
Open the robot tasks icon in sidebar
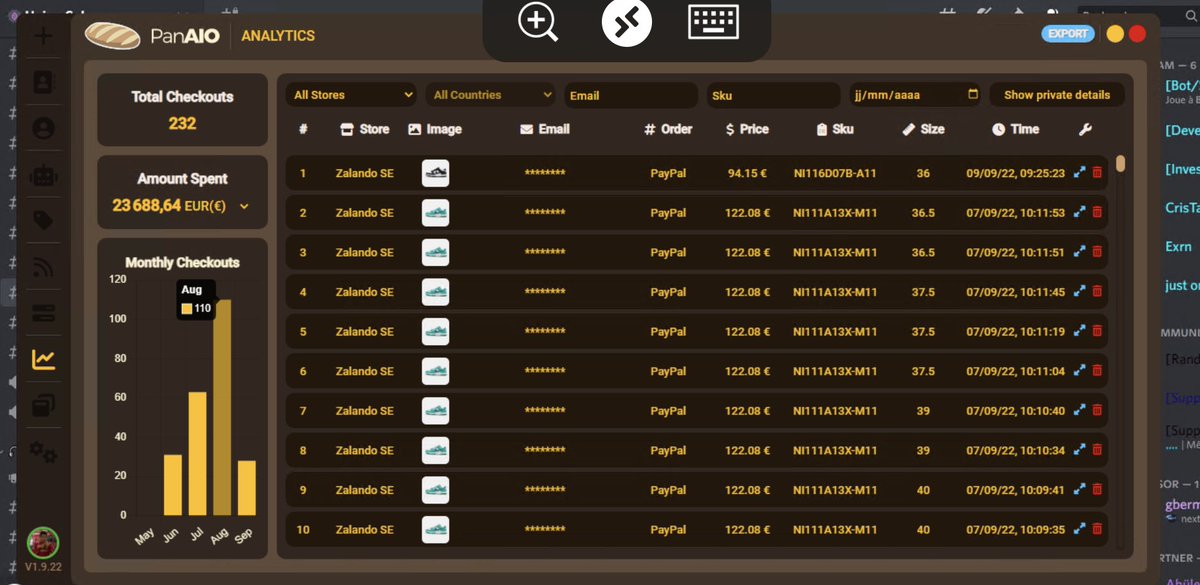click(43, 175)
